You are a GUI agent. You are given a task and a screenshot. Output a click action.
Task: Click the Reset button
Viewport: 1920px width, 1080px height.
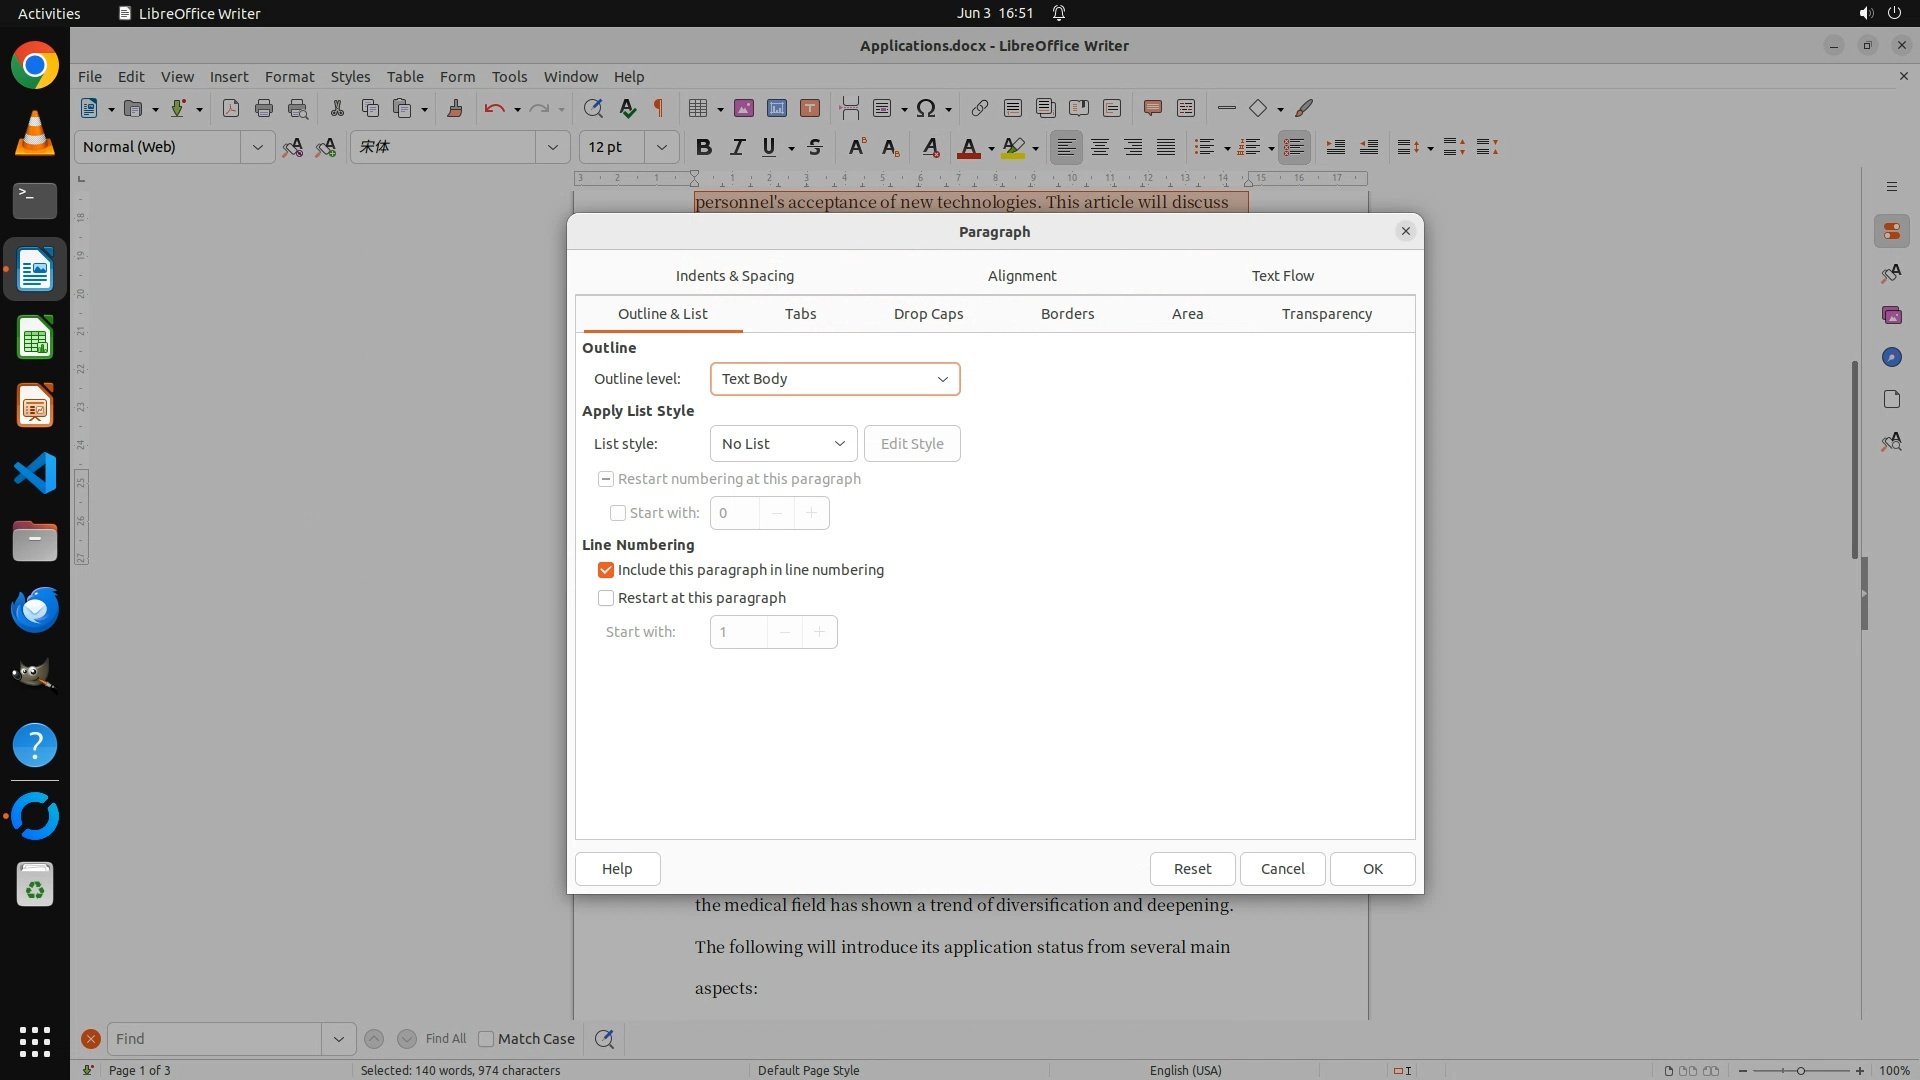1192,869
